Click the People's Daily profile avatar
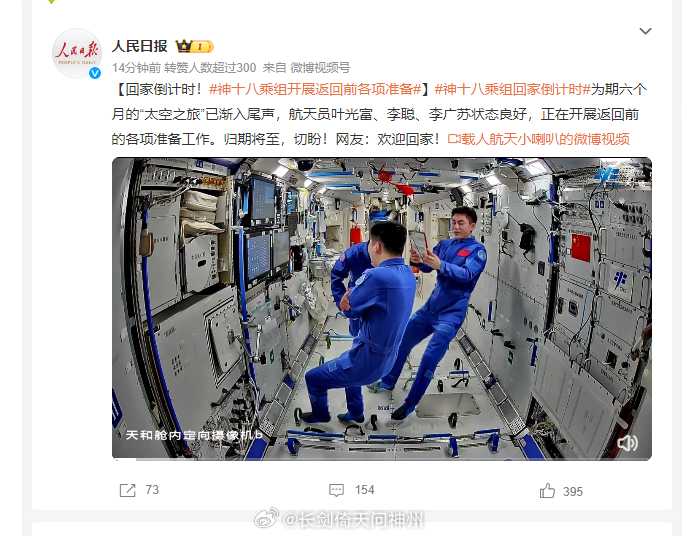 [x=77, y=53]
